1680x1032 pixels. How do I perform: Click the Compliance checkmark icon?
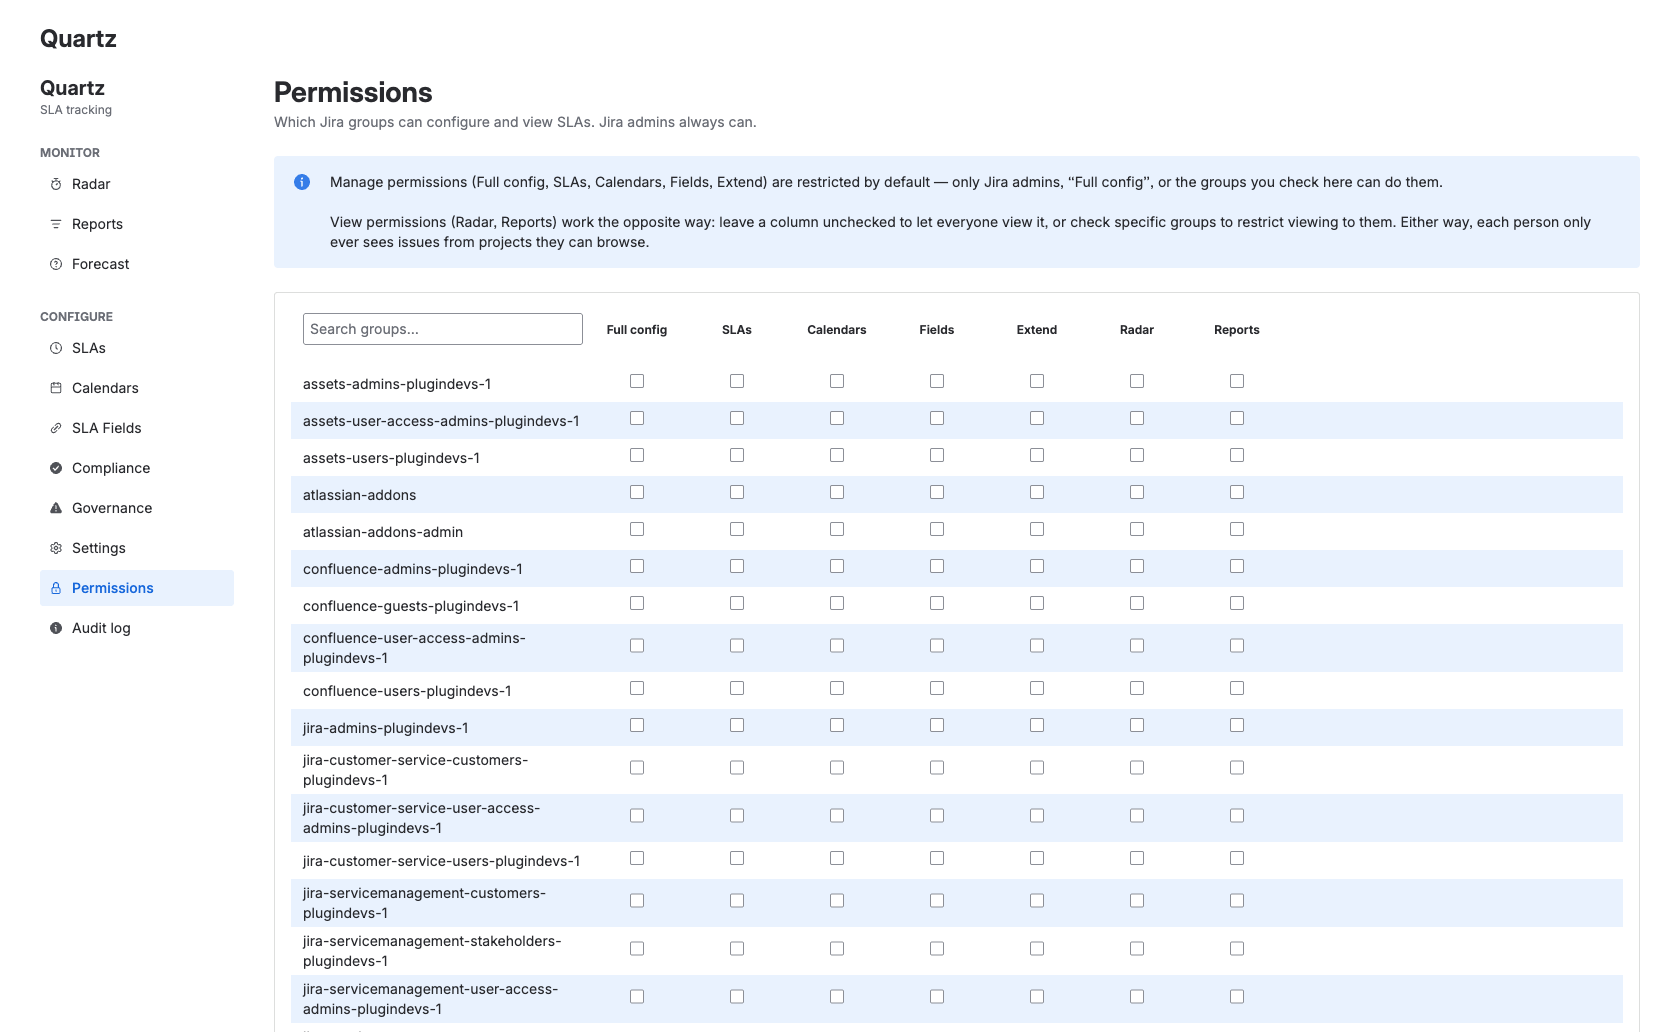coord(56,468)
